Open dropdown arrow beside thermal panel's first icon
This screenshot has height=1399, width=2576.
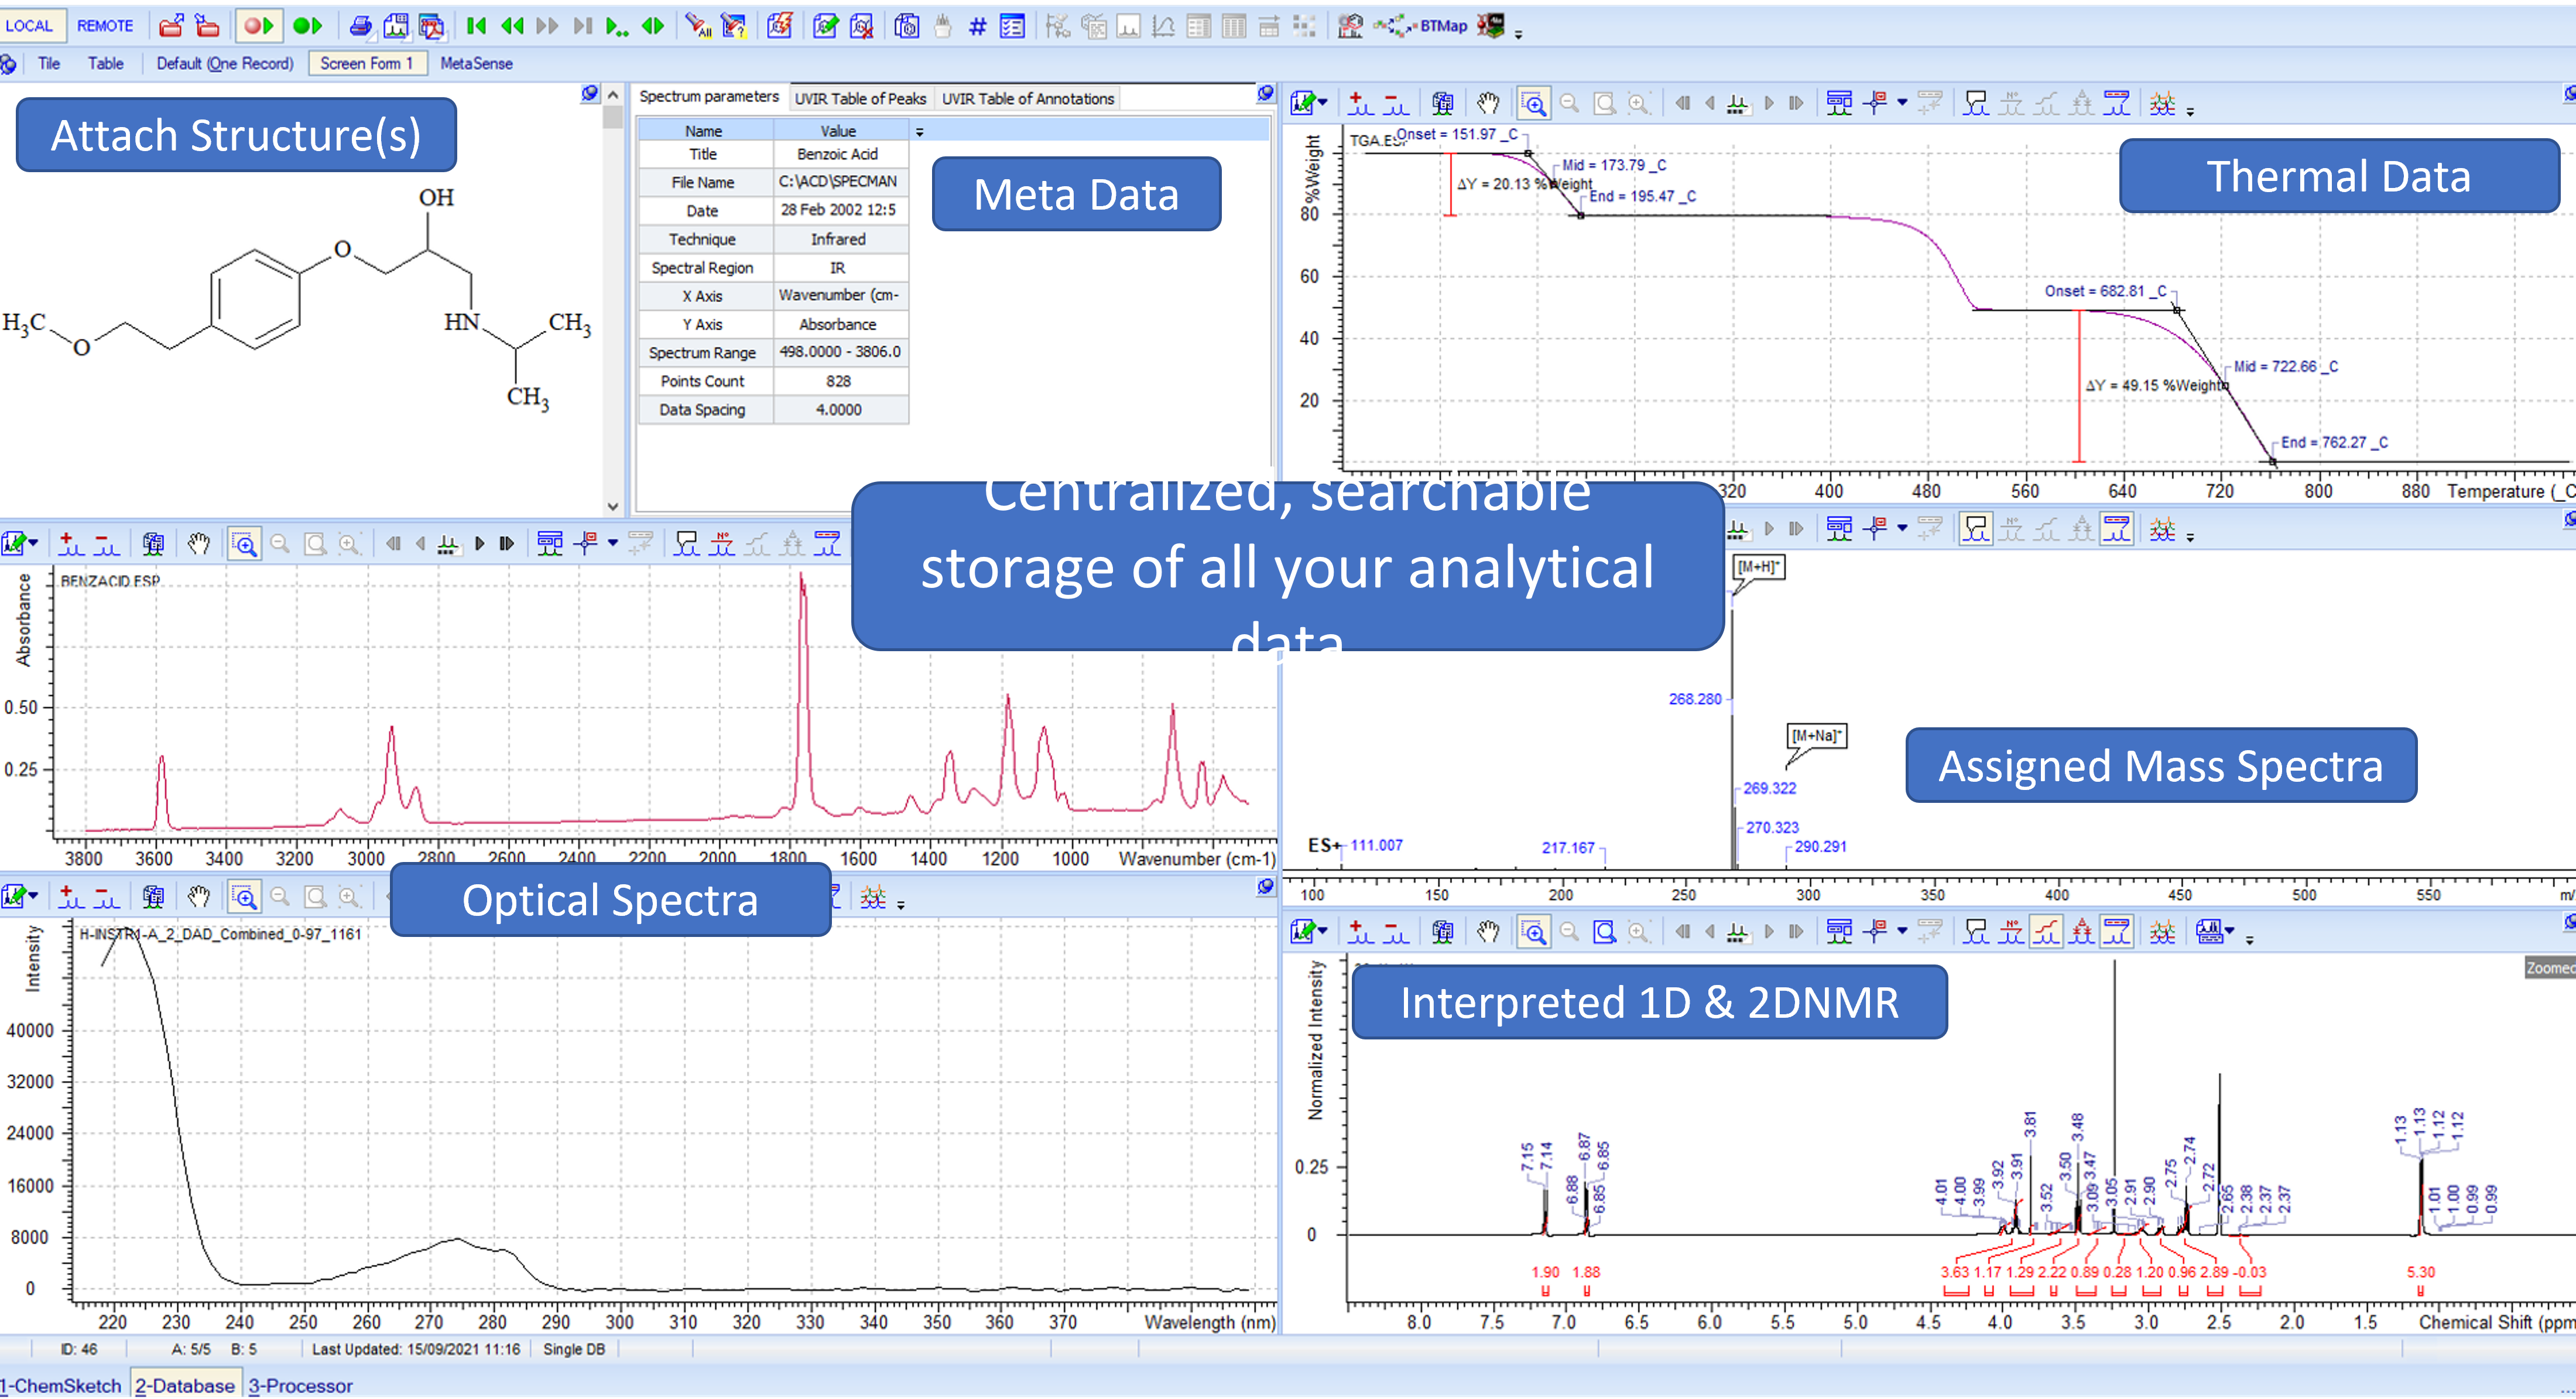[1323, 103]
